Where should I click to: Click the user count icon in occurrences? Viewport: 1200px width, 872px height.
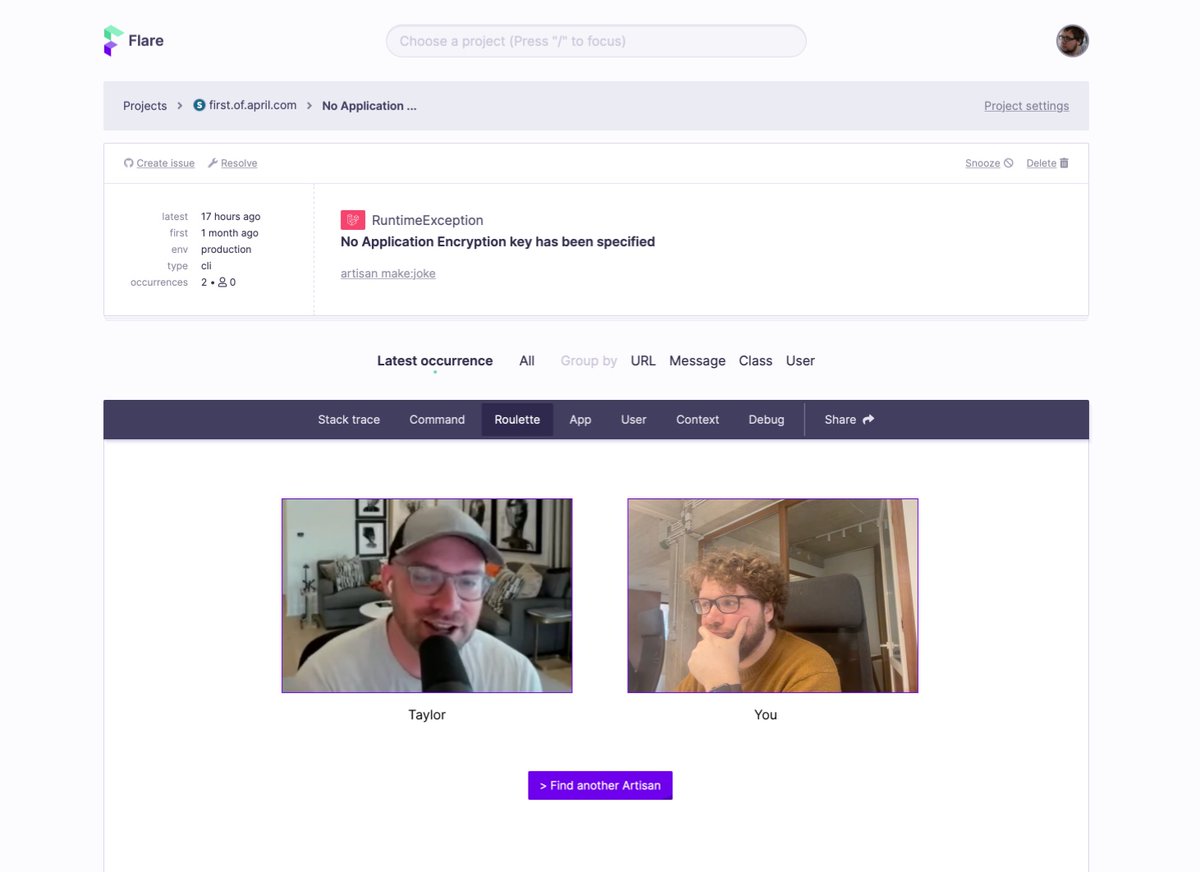tap(222, 282)
